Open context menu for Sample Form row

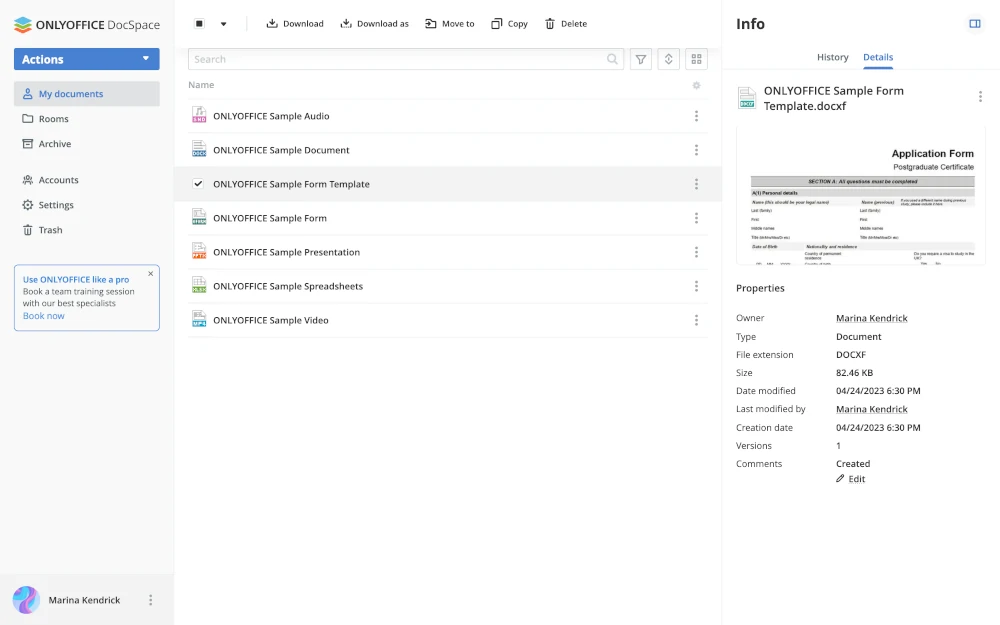696,218
